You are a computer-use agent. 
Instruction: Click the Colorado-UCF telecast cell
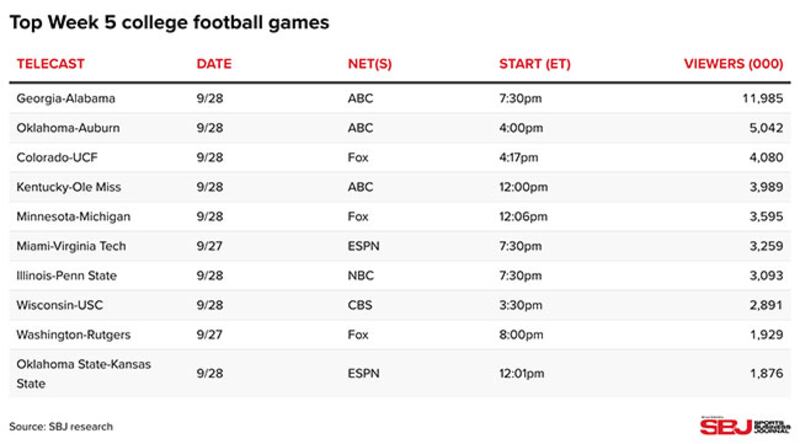click(56, 157)
